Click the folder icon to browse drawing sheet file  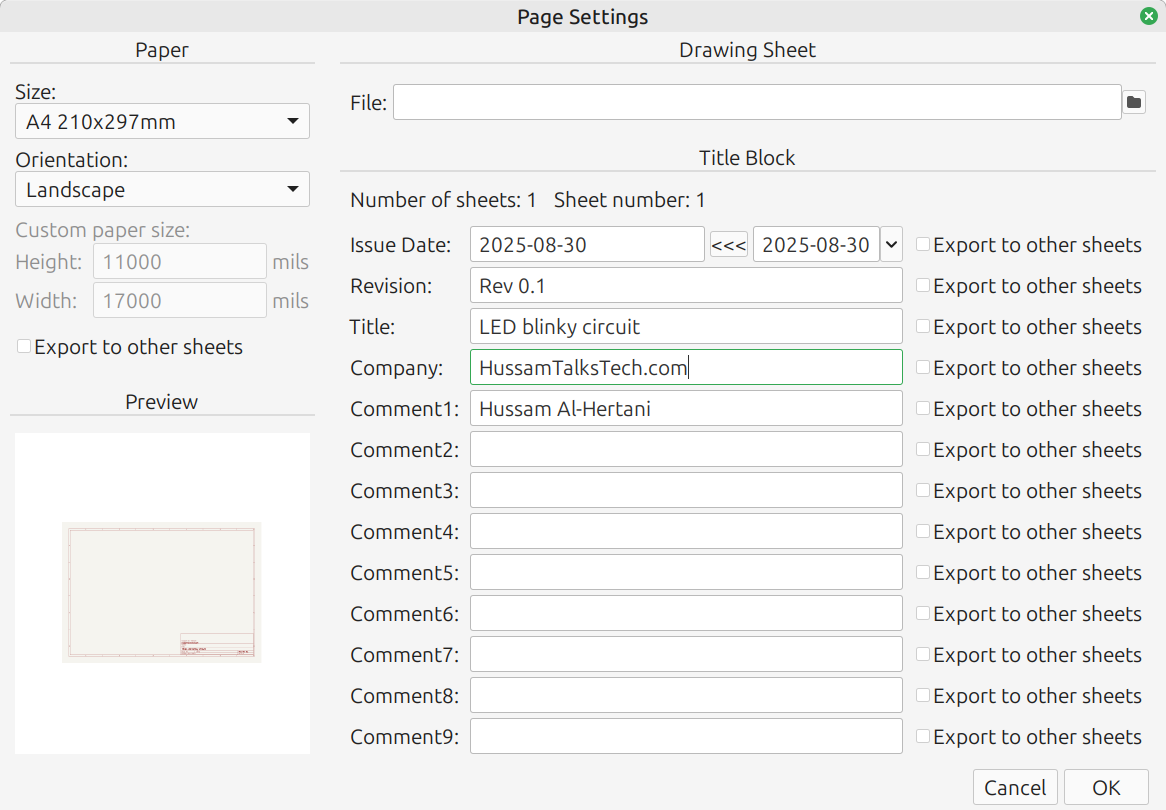click(x=1134, y=102)
